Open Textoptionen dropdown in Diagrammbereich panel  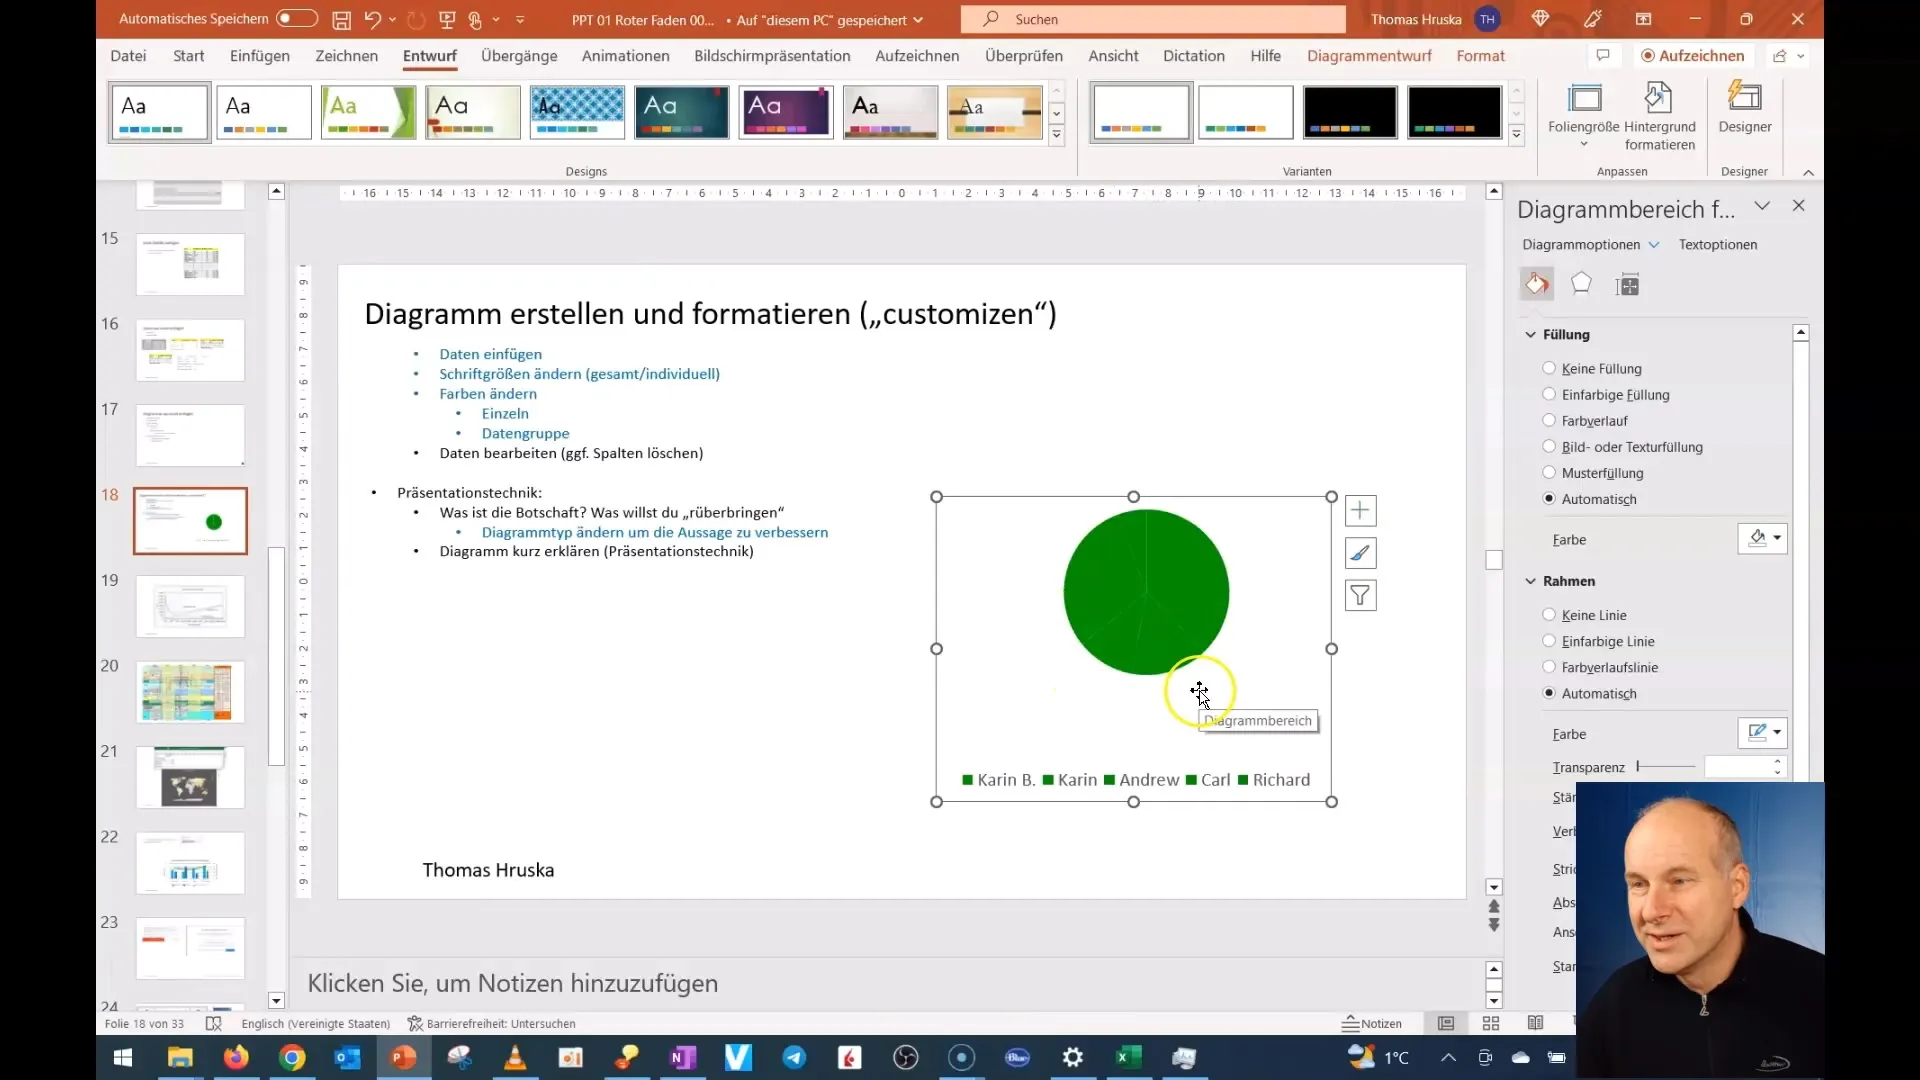click(x=1718, y=244)
